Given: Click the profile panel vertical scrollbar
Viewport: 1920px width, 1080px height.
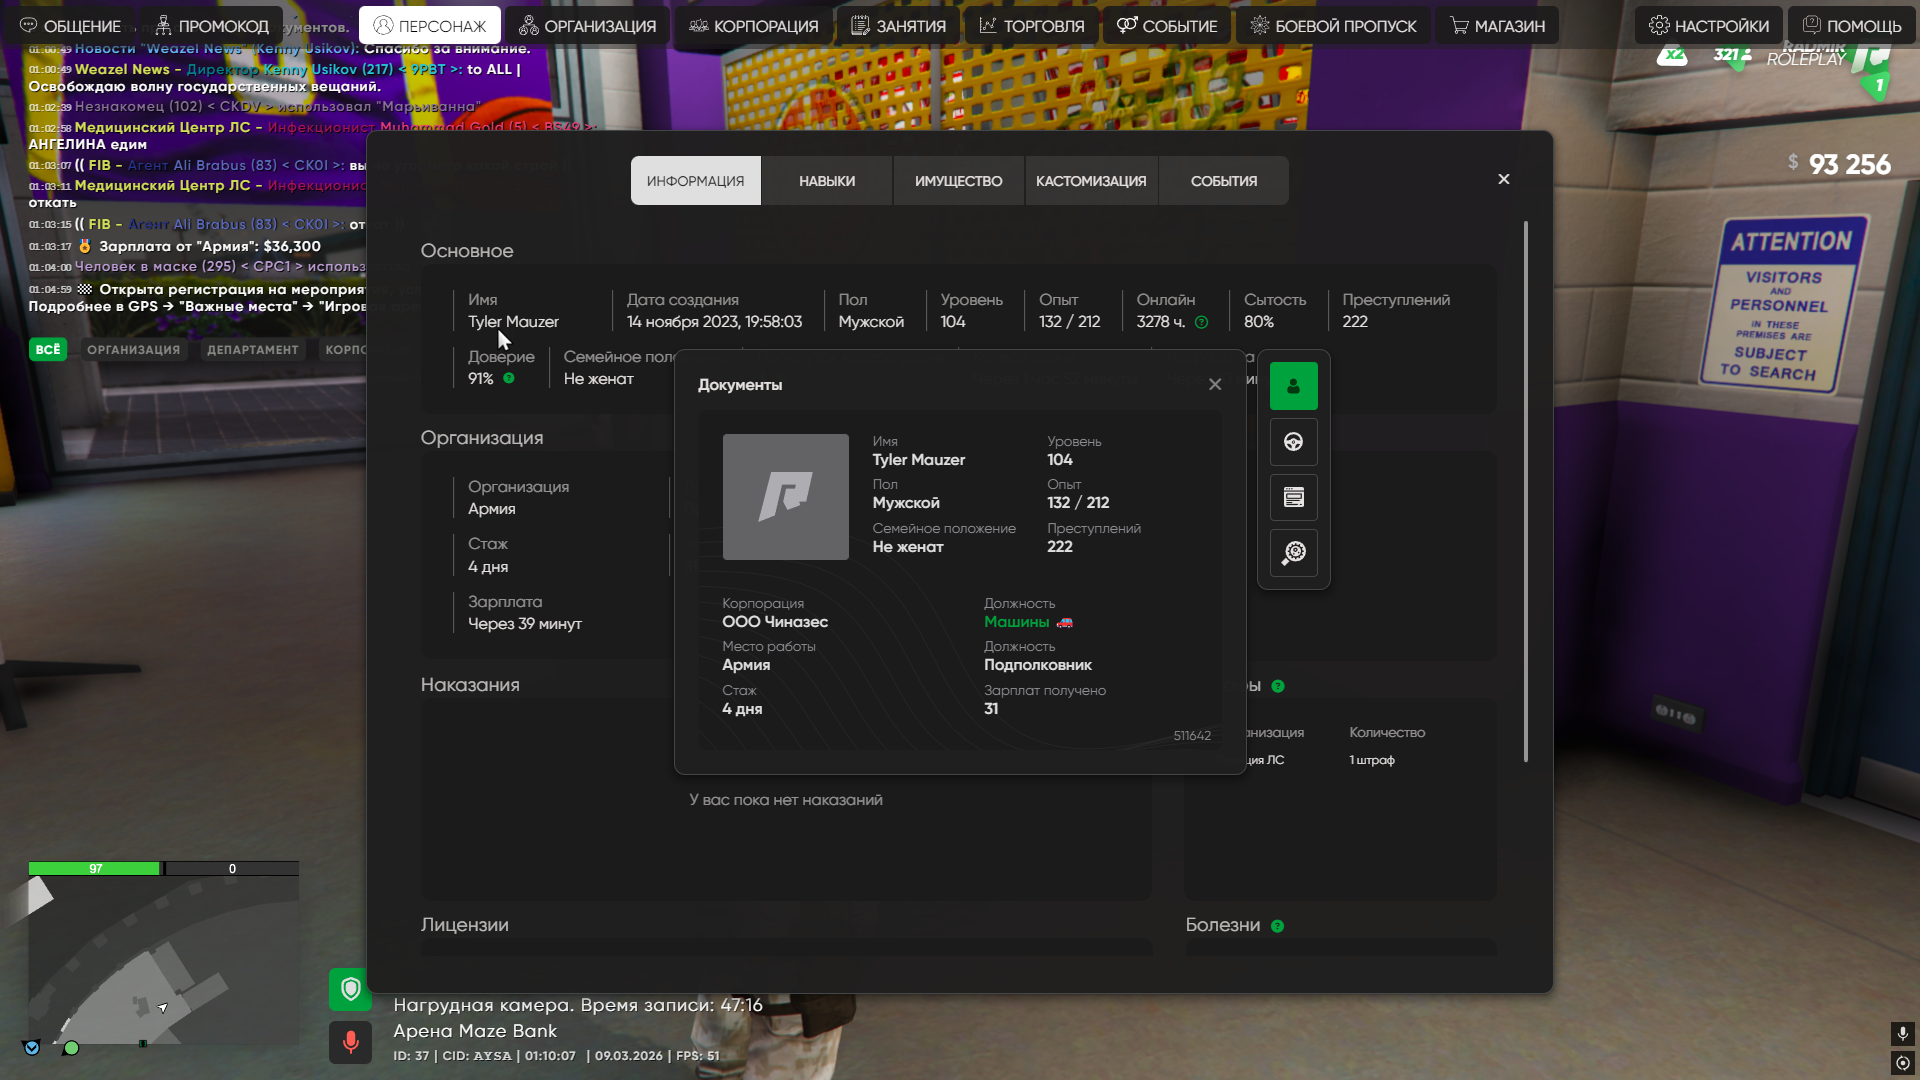Looking at the screenshot, I should click(1525, 490).
